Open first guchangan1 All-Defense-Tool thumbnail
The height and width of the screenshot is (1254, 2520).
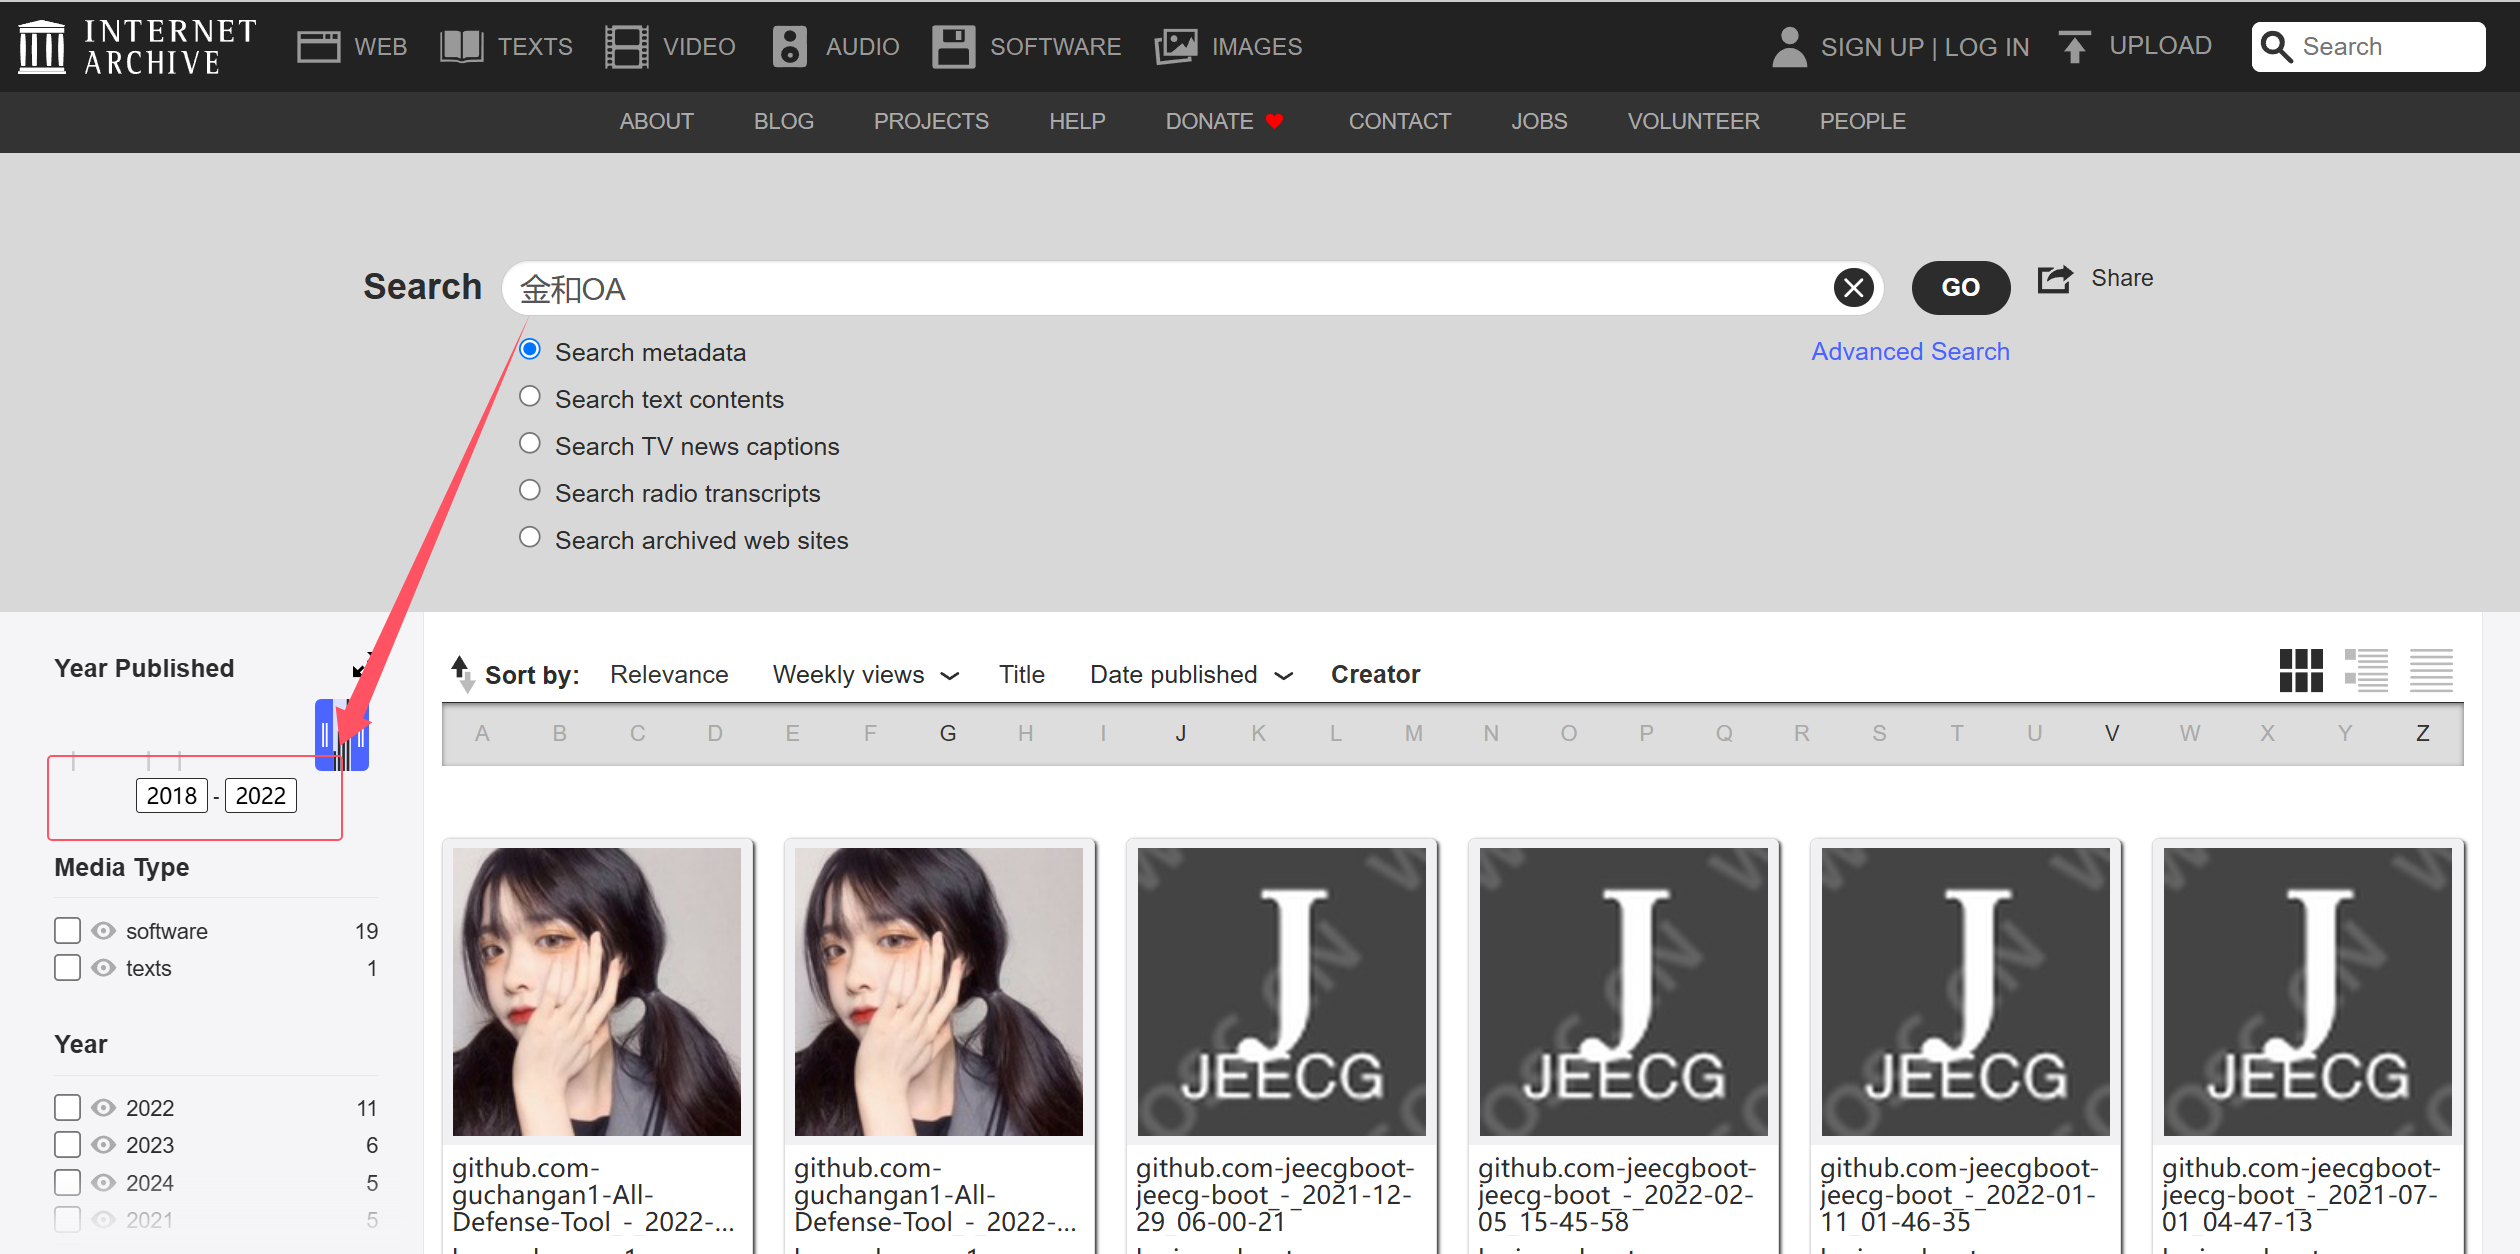tap(597, 991)
